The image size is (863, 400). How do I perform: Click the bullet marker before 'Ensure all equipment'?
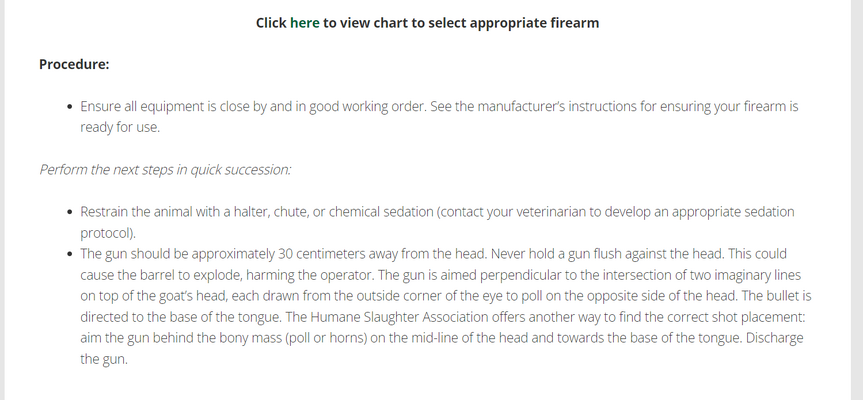click(x=69, y=107)
